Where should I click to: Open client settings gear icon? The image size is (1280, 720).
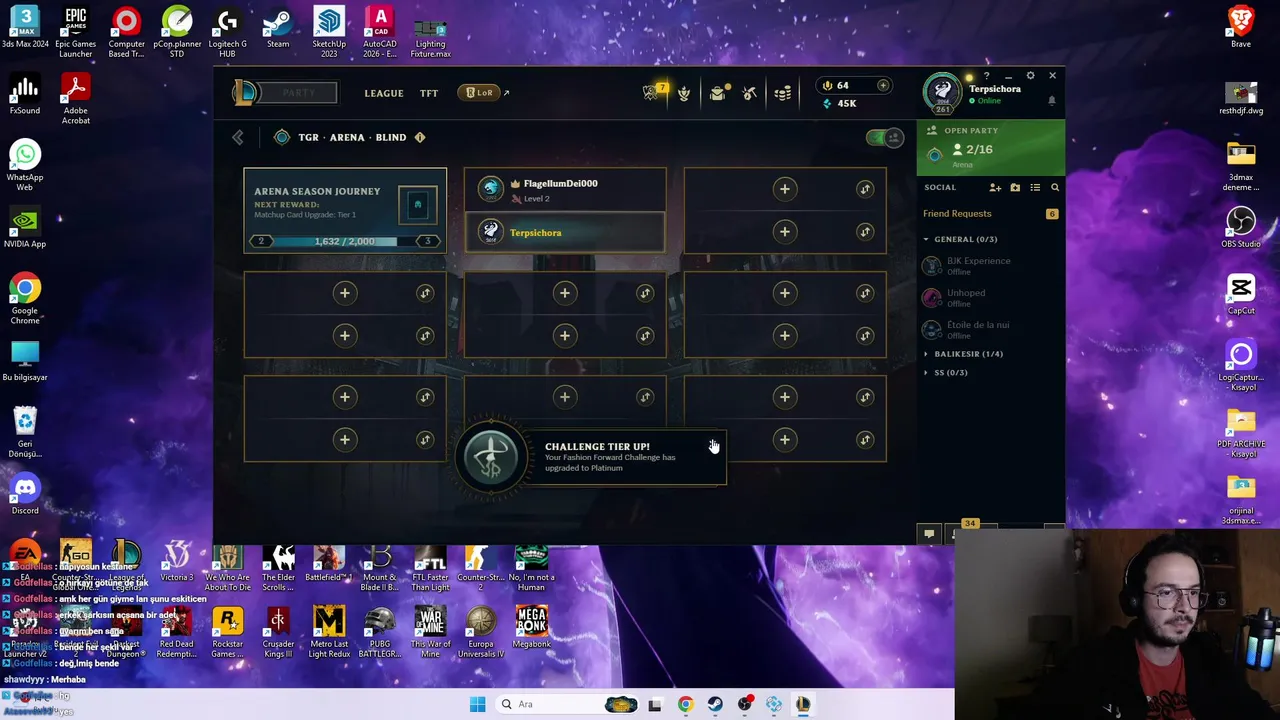1030,76
